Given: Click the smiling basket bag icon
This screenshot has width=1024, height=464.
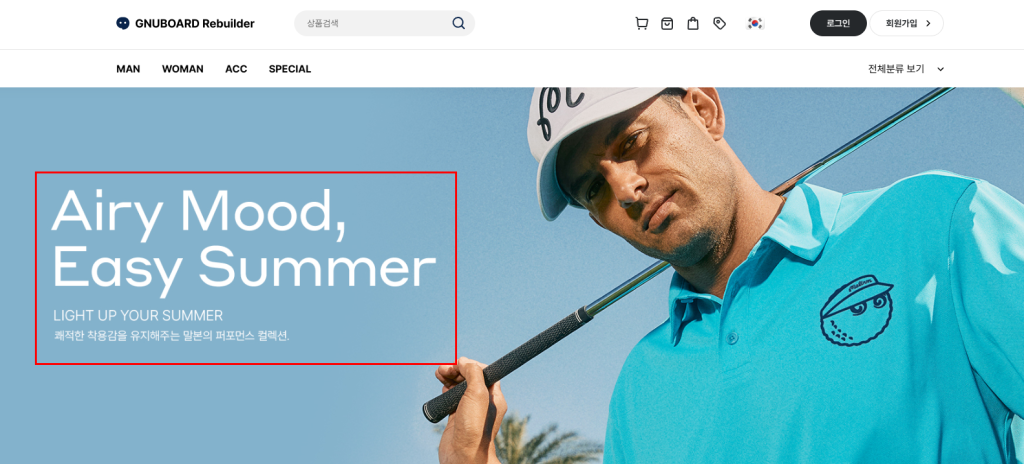Looking at the screenshot, I should coord(667,24).
